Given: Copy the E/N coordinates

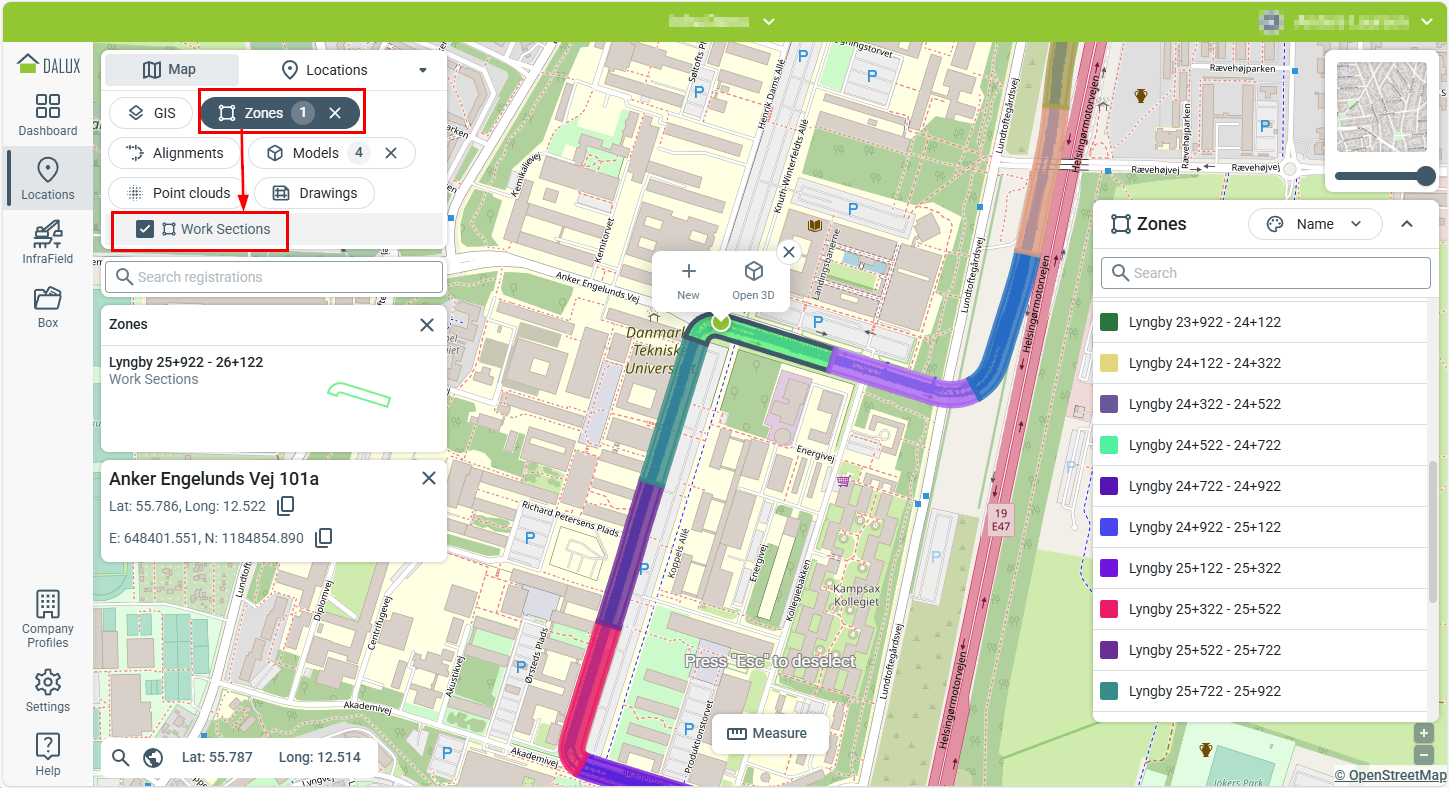Looking at the screenshot, I should pyautogui.click(x=323, y=538).
